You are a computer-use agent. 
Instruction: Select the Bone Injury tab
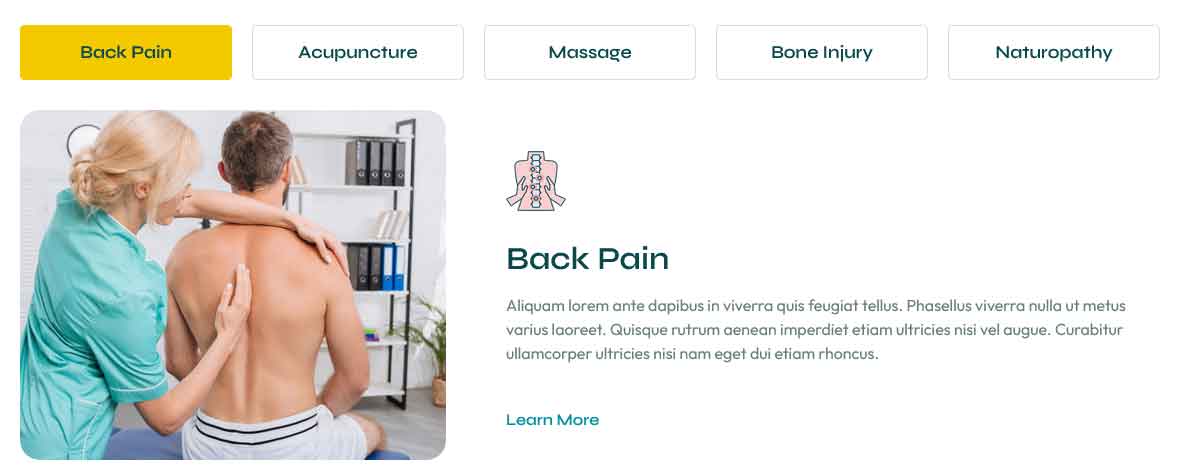(x=821, y=52)
